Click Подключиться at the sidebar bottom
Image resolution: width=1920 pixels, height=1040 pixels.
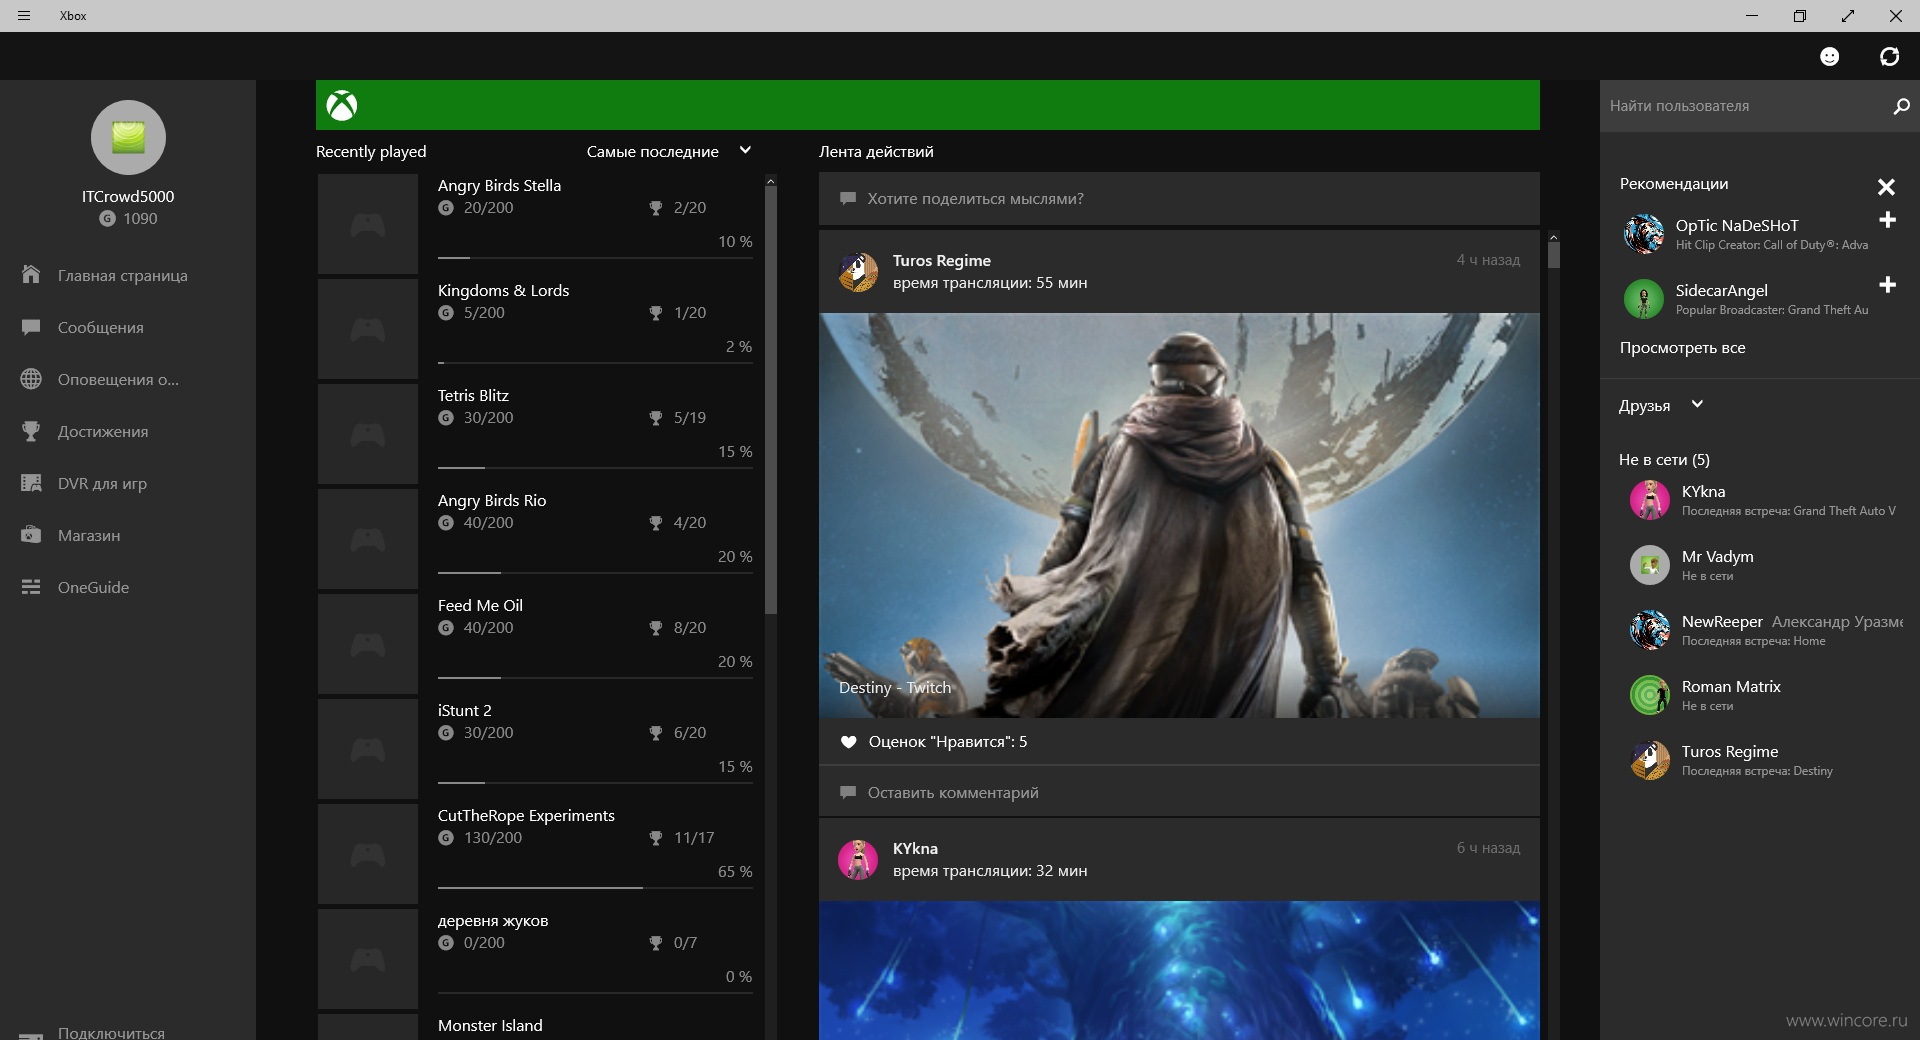(111, 1032)
